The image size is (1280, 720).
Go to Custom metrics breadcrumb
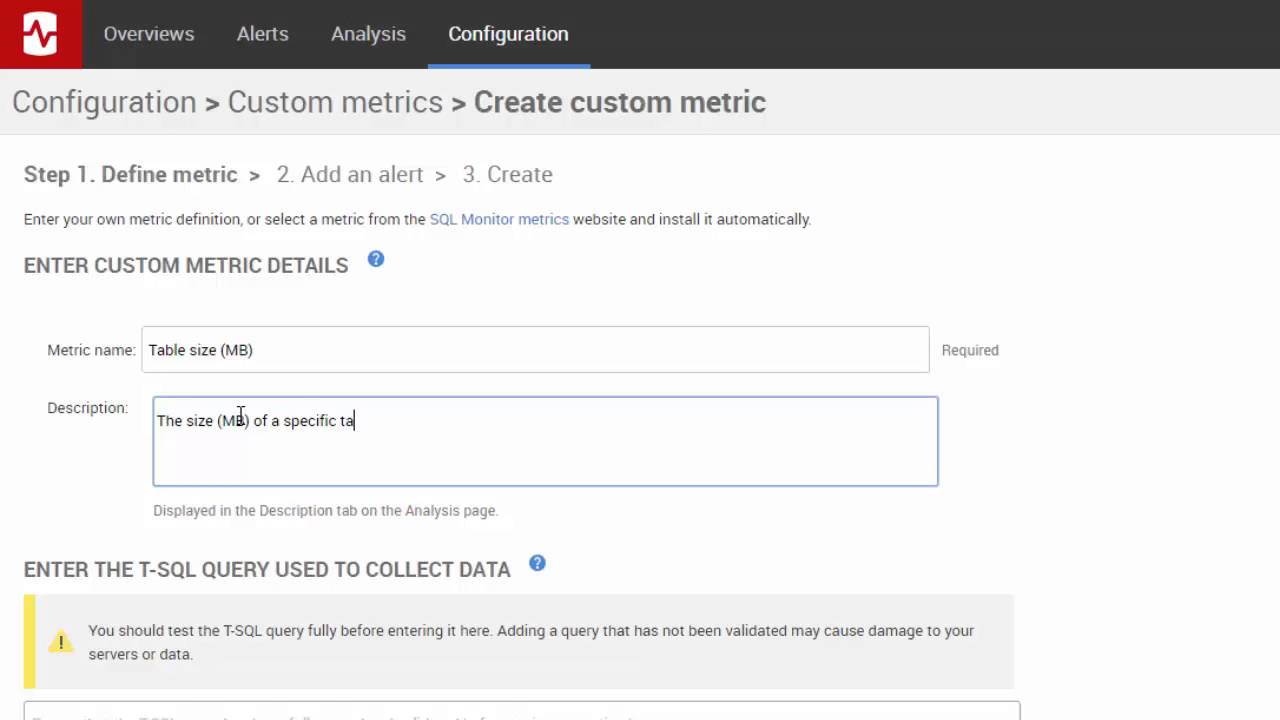(x=335, y=102)
